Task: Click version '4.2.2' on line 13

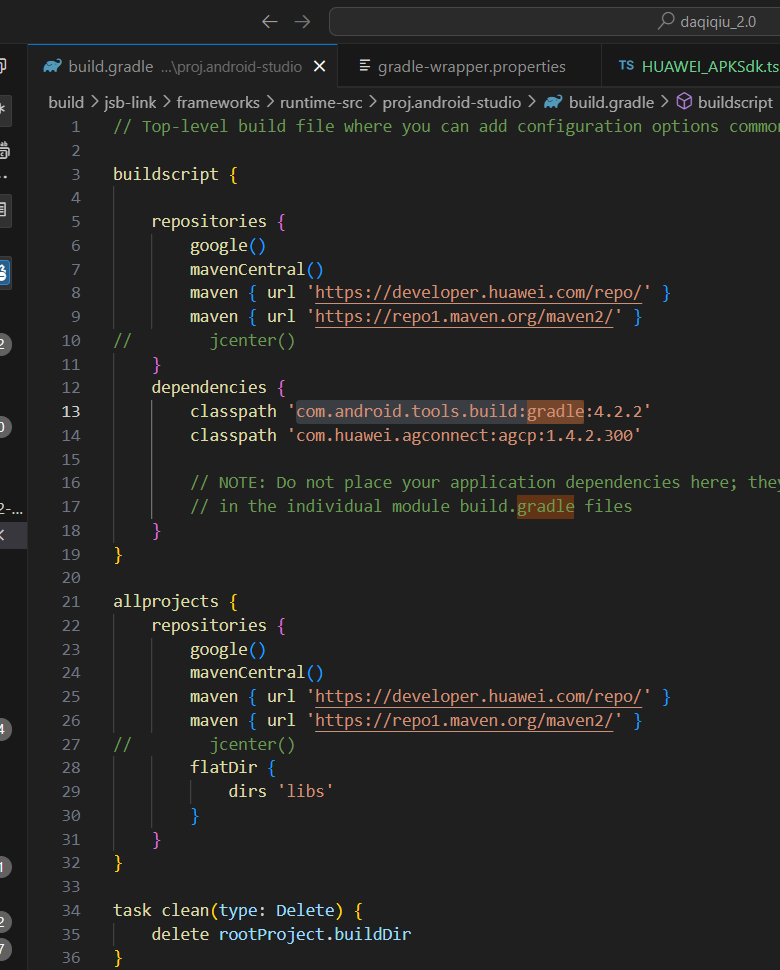Action: pos(617,411)
